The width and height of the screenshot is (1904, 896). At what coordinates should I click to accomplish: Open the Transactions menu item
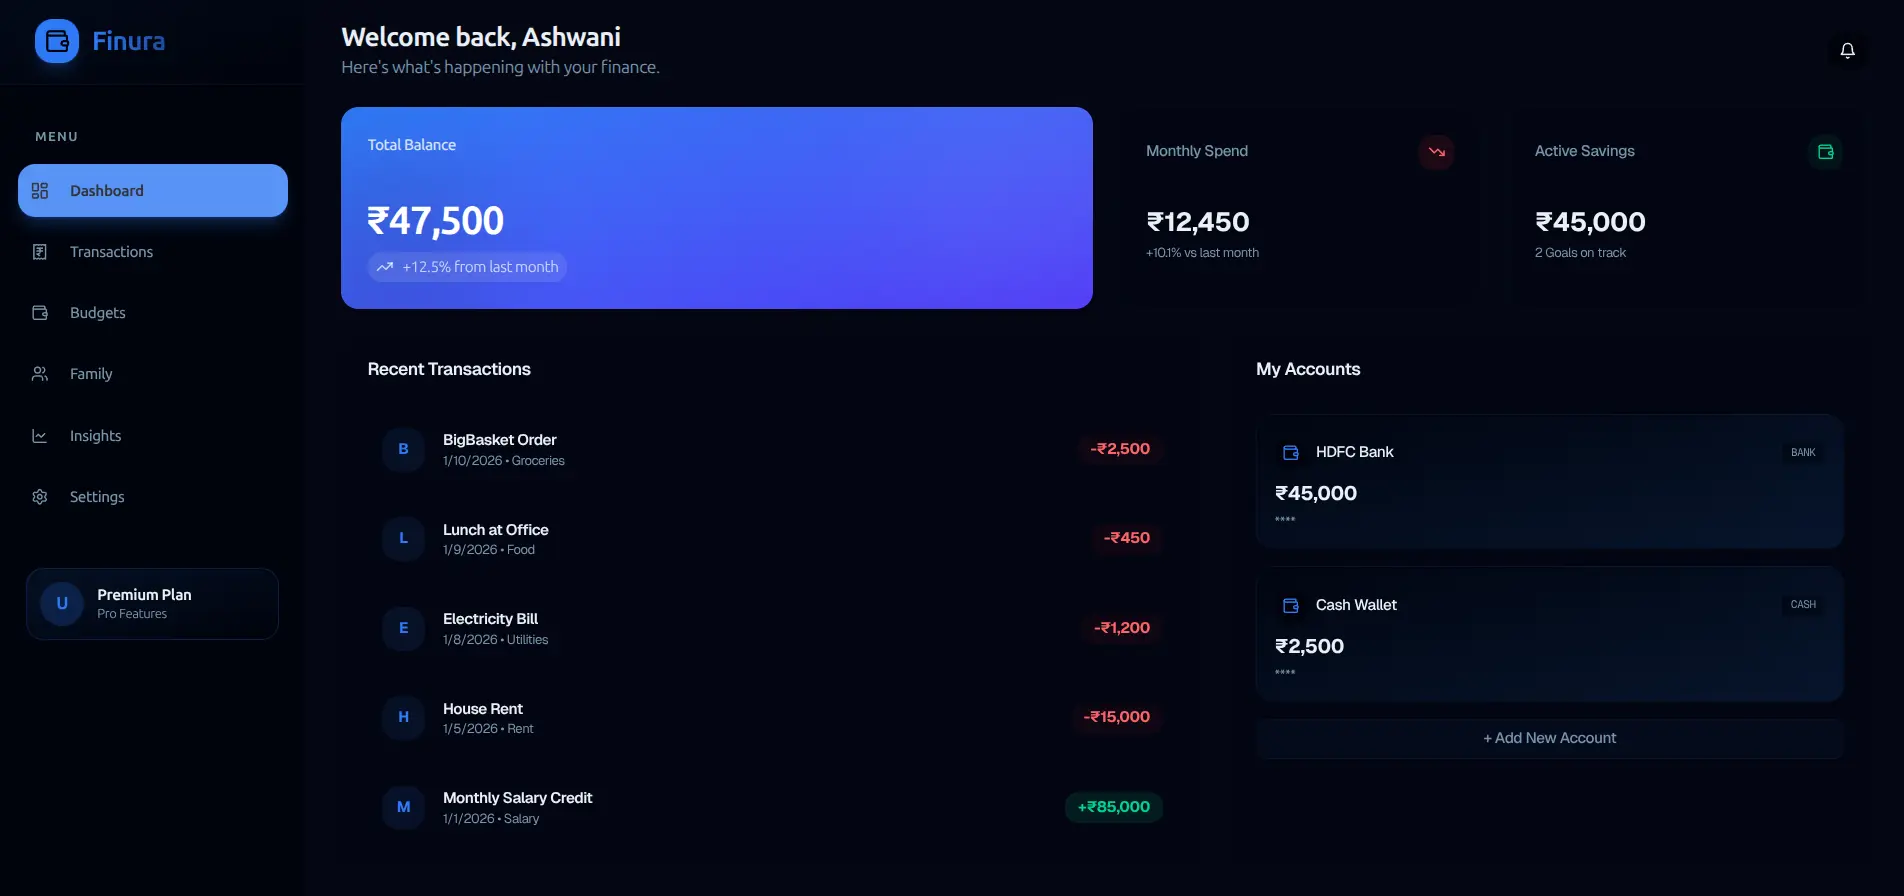point(111,252)
